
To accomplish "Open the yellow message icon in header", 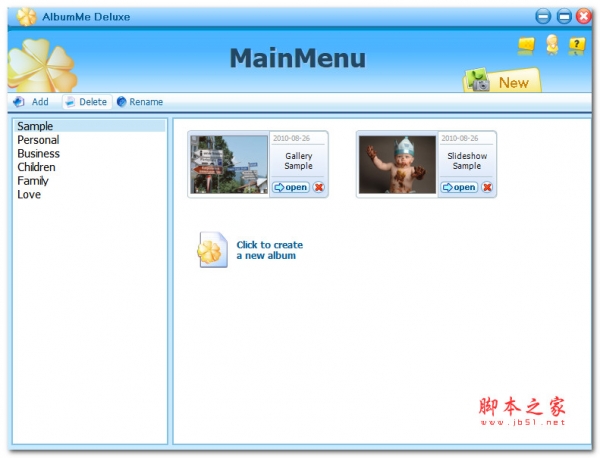I will [x=526, y=46].
